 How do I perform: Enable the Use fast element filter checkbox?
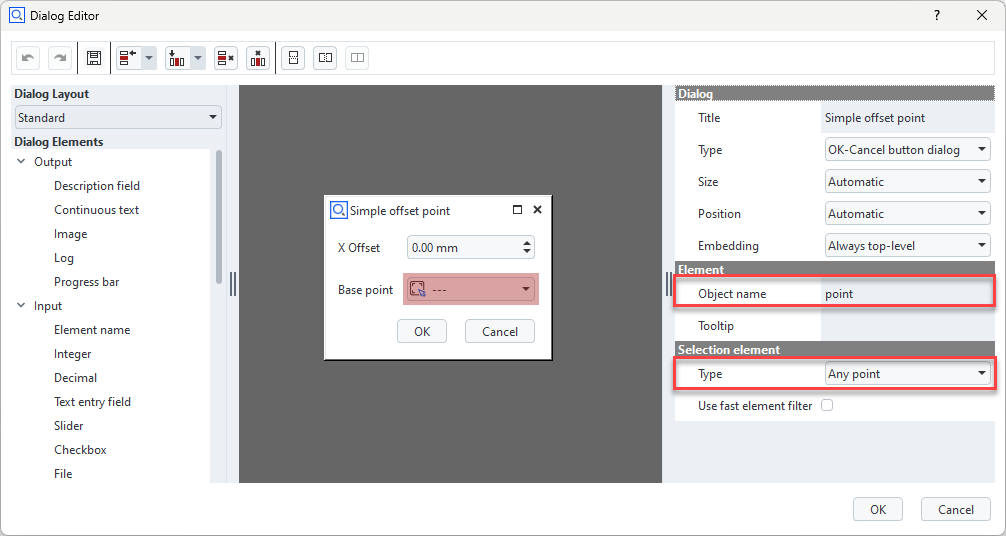(827, 406)
